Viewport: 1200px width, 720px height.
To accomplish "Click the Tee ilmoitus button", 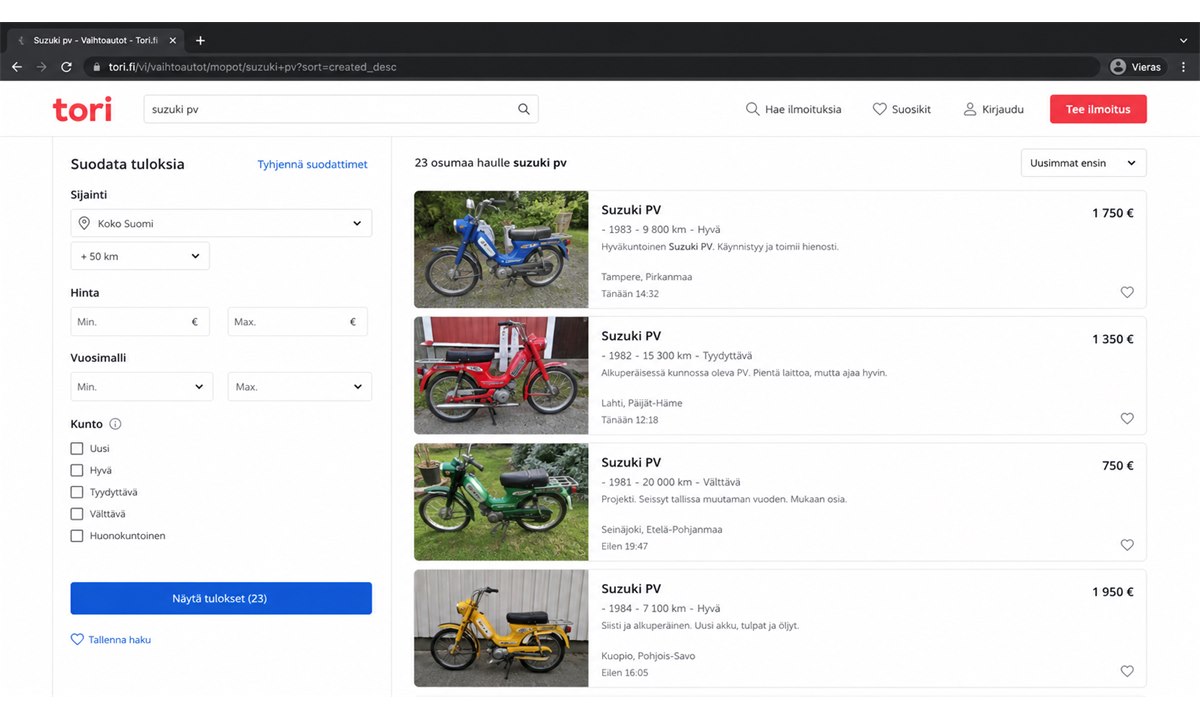I will click(1098, 109).
